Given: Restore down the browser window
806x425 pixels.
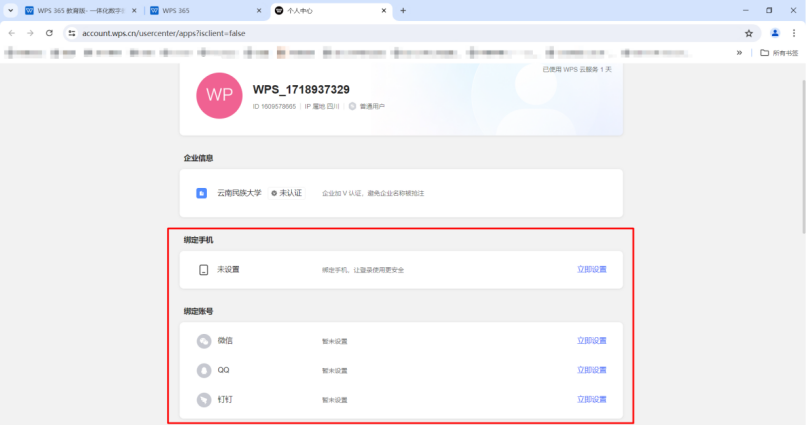Looking at the screenshot, I should tap(769, 10).
